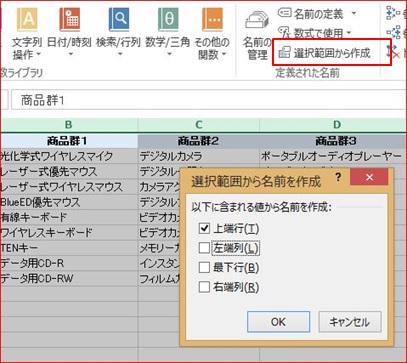Click header cell 商品群1
Image resolution: width=407 pixels, height=363 pixels.
pyautogui.click(x=69, y=141)
